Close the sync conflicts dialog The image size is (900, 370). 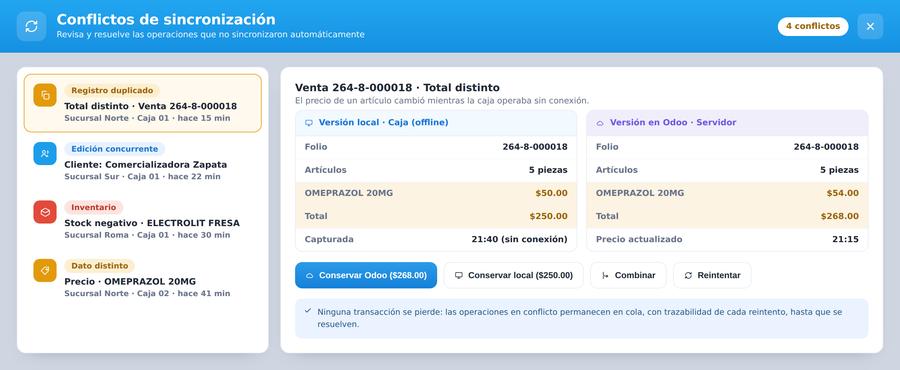(870, 26)
